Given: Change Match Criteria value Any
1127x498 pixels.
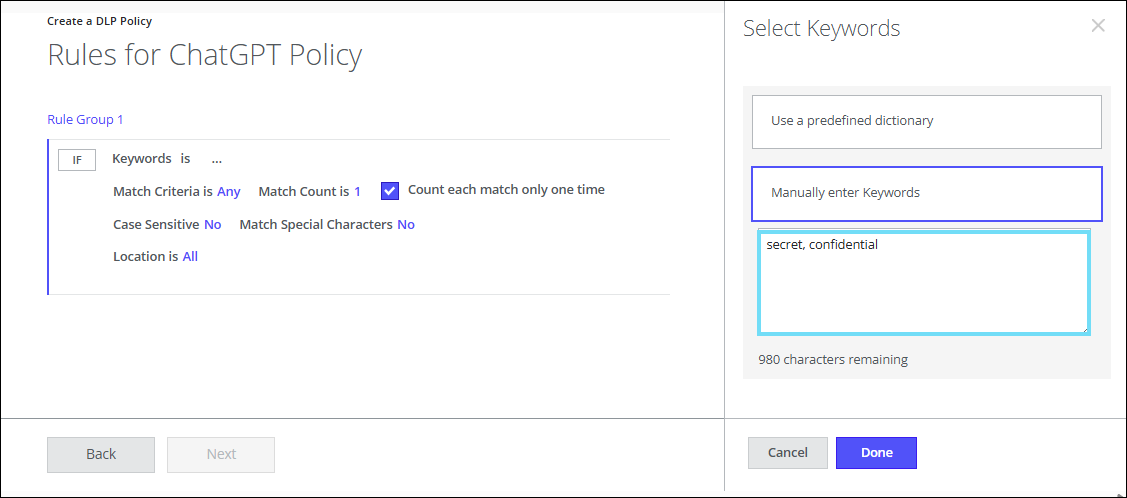Looking at the screenshot, I should pos(229,191).
